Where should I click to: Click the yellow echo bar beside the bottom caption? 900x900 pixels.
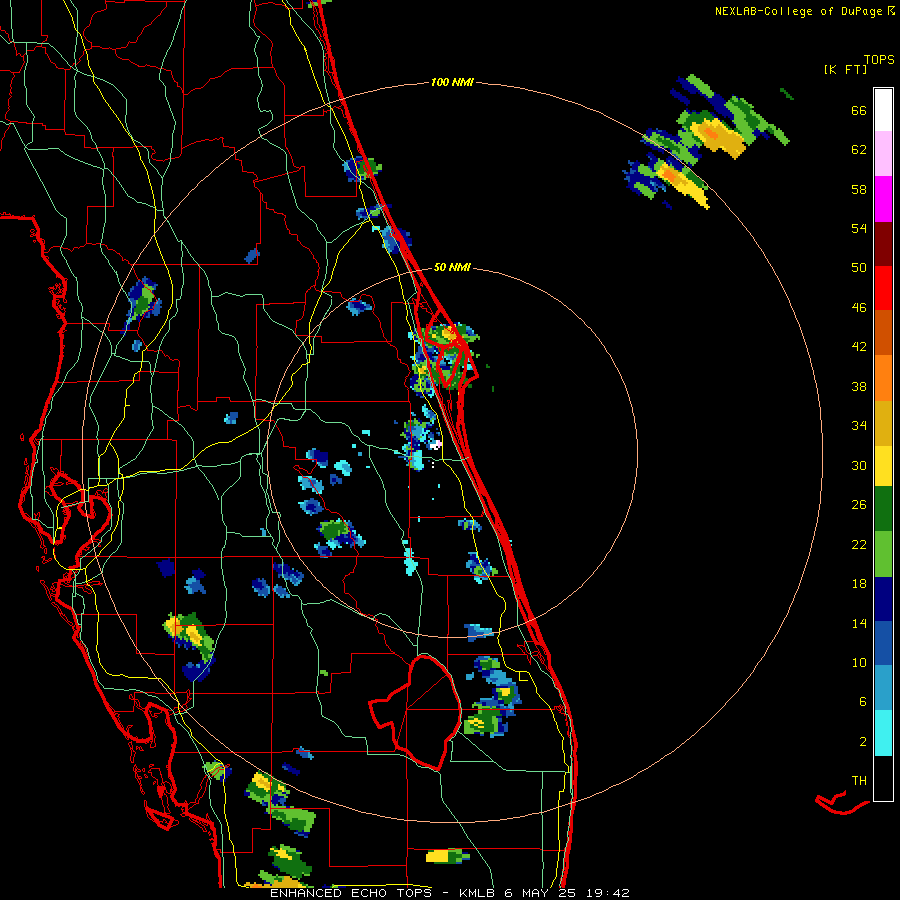(447, 856)
